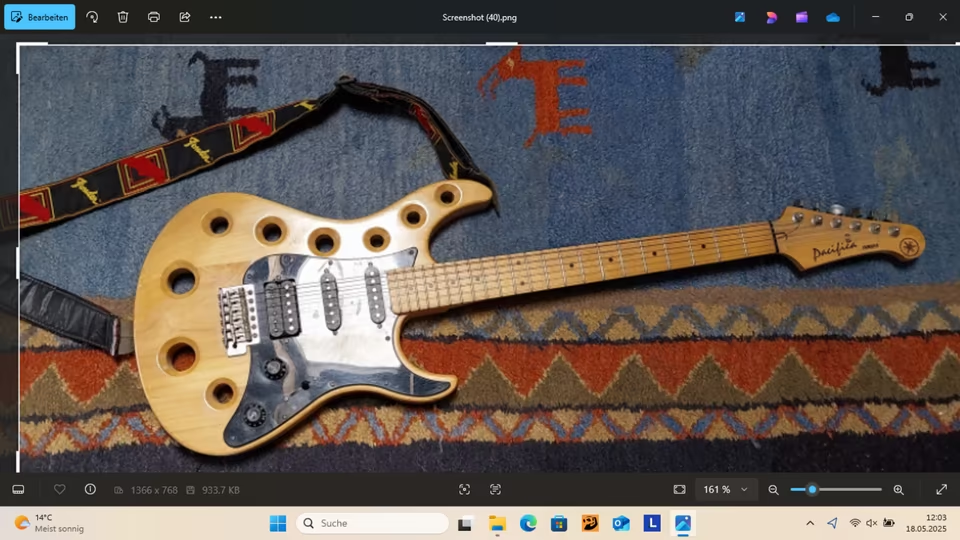Open the share icon in the toolbar

point(185,17)
